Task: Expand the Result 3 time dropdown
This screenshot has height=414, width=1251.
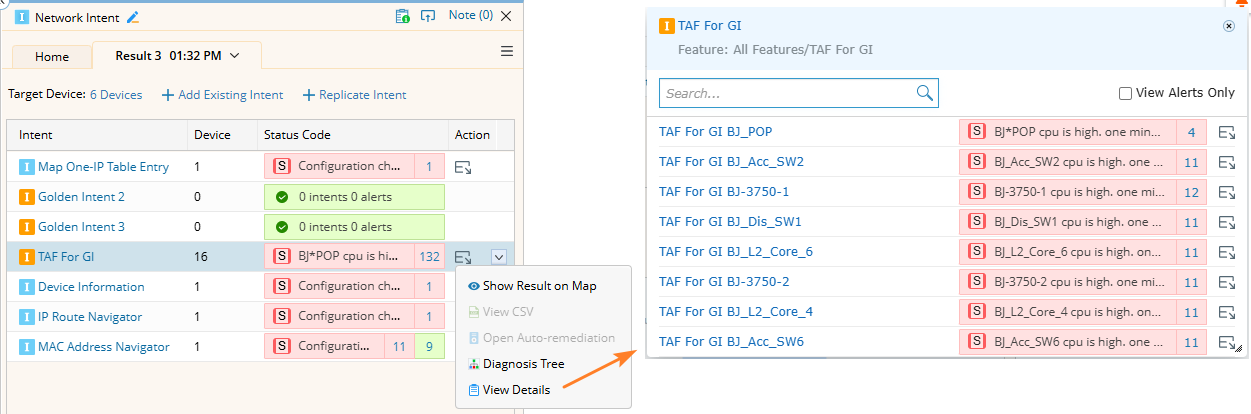Action: pos(235,56)
